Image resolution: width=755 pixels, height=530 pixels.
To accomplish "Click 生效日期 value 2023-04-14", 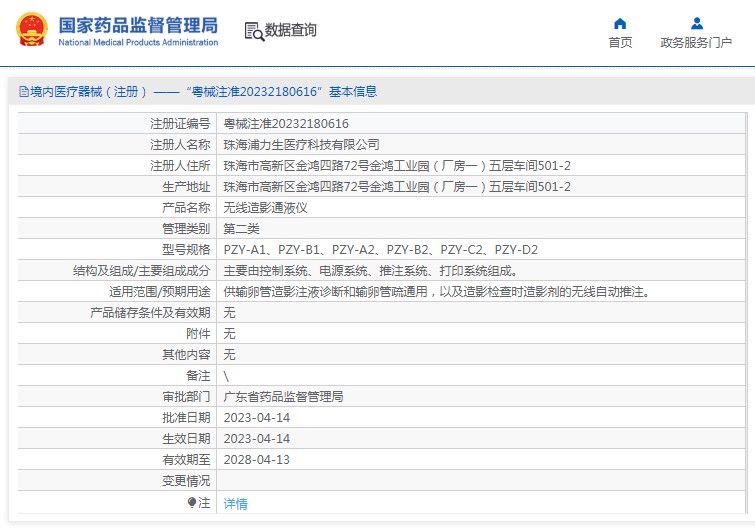I will pos(257,439).
